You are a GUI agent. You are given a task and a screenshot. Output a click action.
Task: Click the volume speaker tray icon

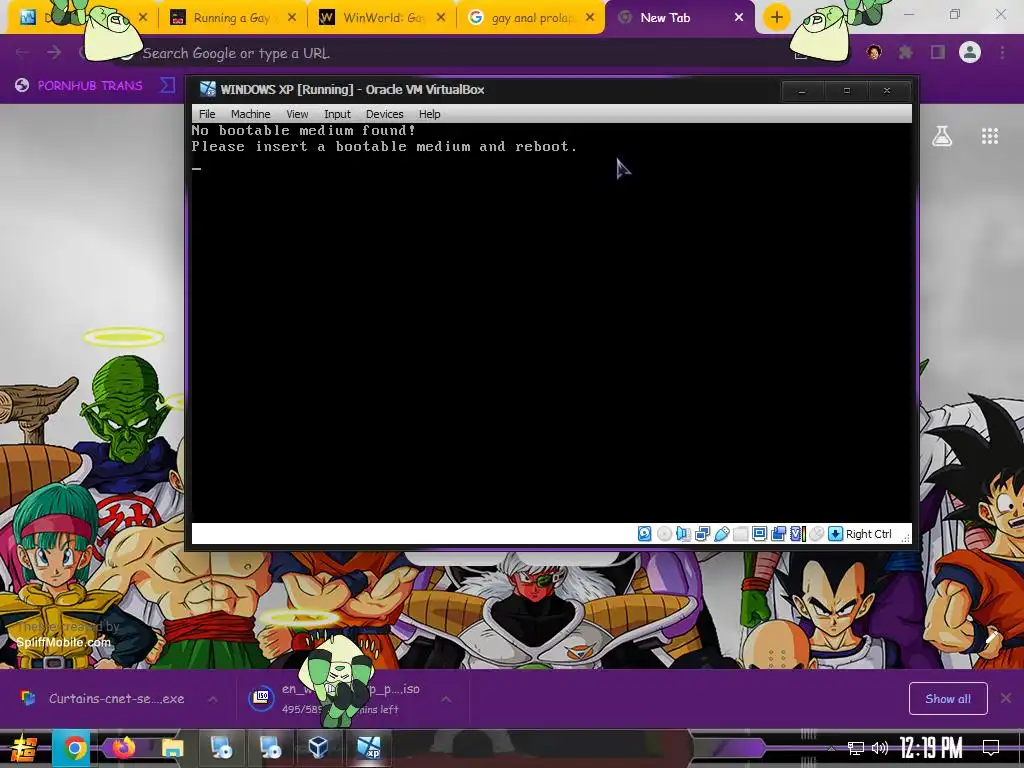click(x=880, y=748)
